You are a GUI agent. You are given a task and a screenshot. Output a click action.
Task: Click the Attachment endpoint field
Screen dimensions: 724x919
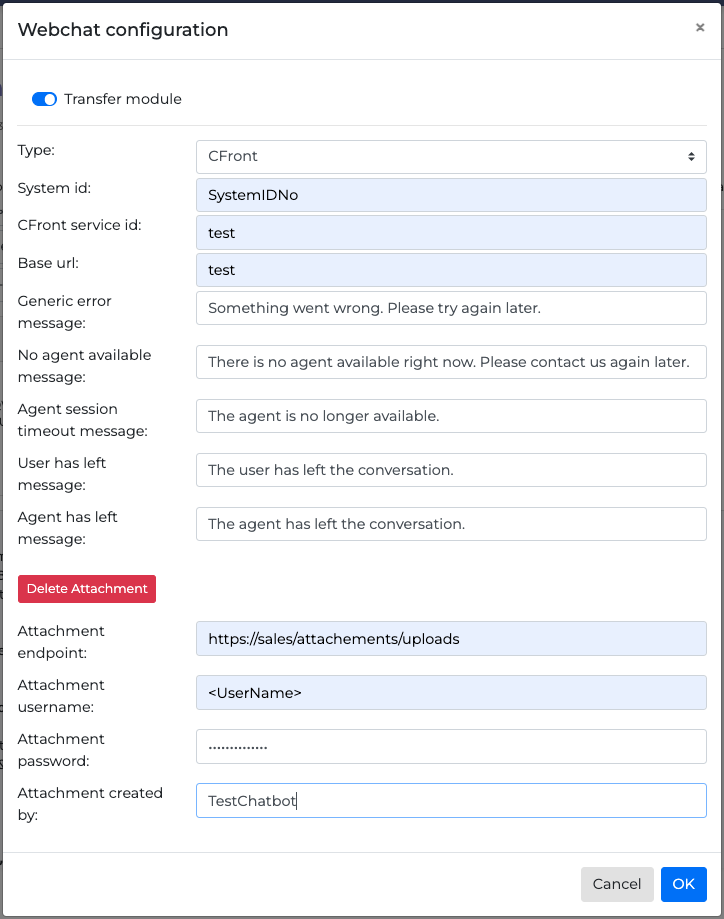(x=451, y=638)
